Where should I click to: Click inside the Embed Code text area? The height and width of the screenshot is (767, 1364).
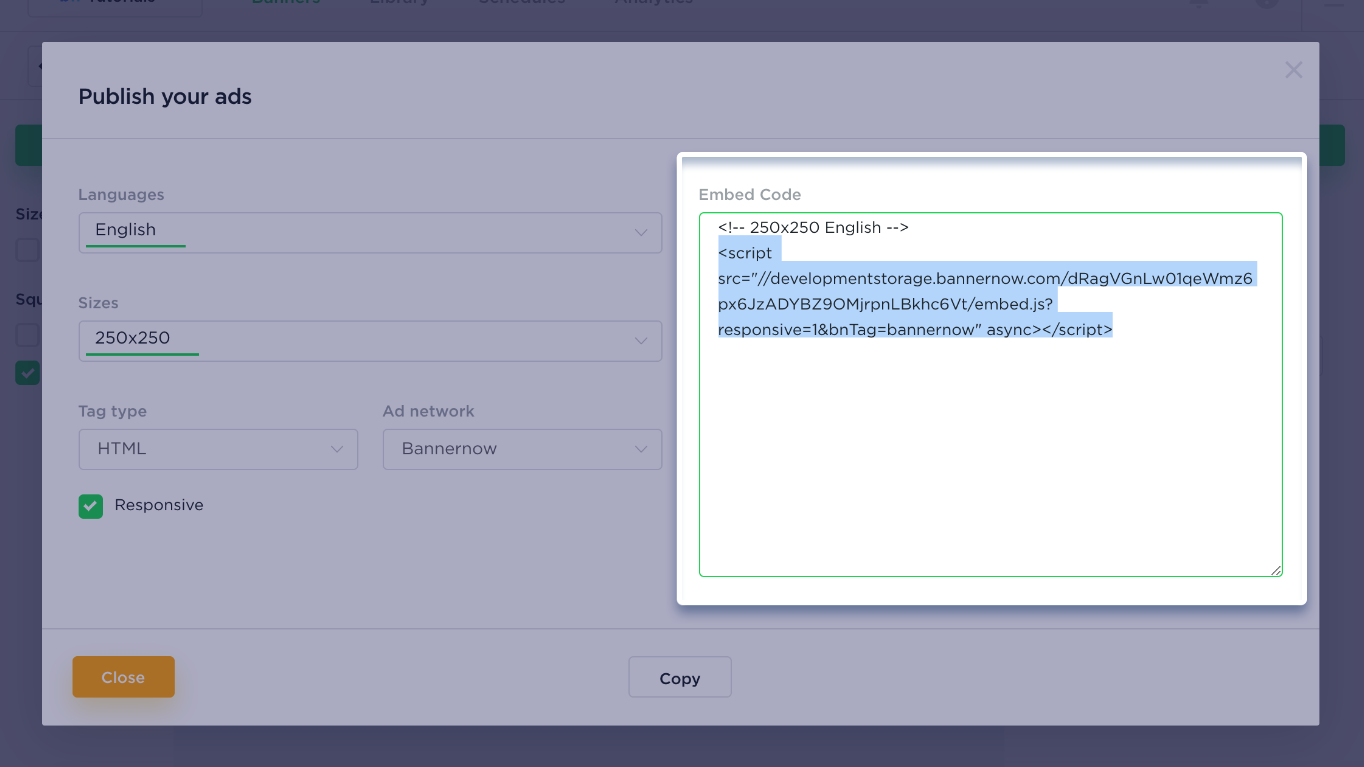[x=990, y=394]
